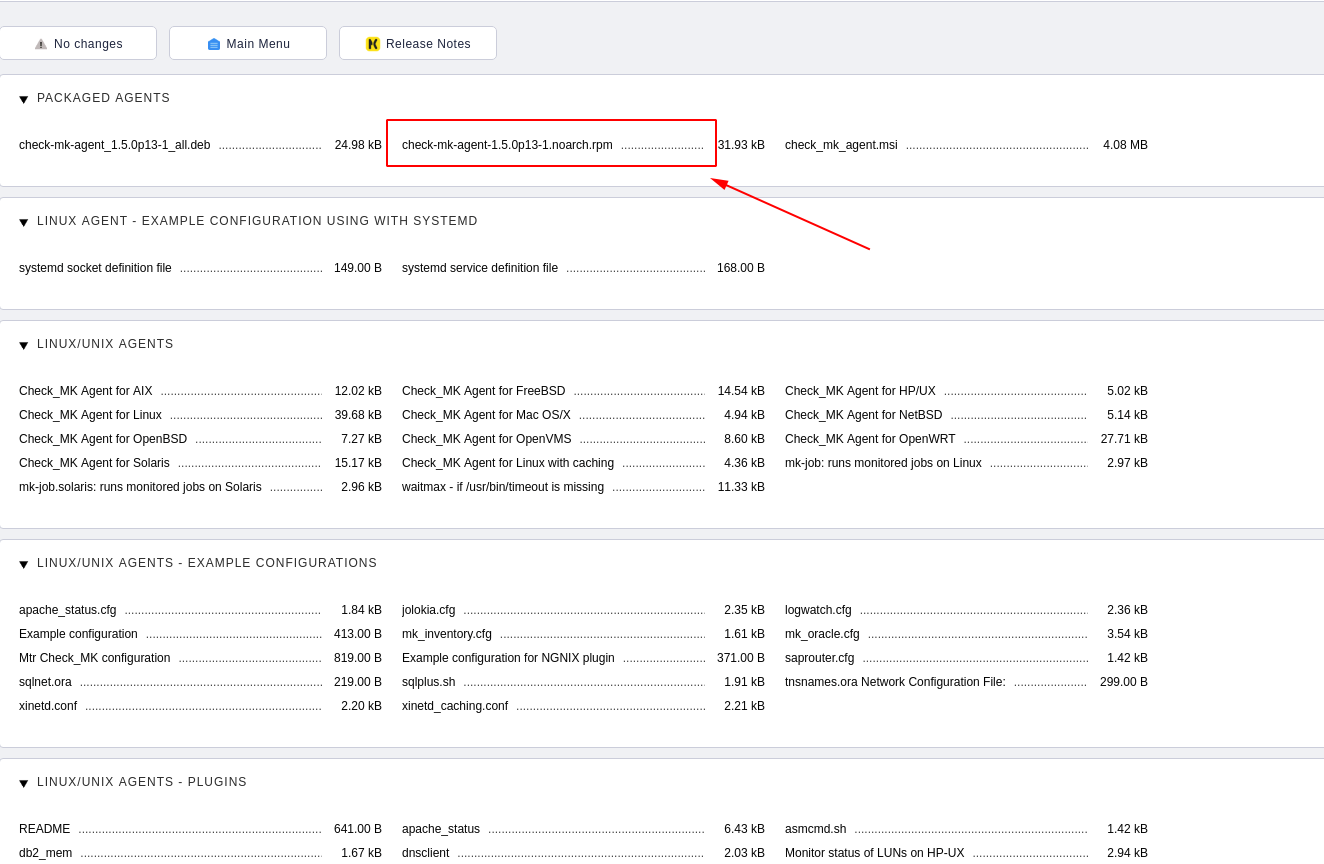The width and height of the screenshot is (1324, 864).
Task: Open the Example configuration file
Action: click(x=78, y=634)
